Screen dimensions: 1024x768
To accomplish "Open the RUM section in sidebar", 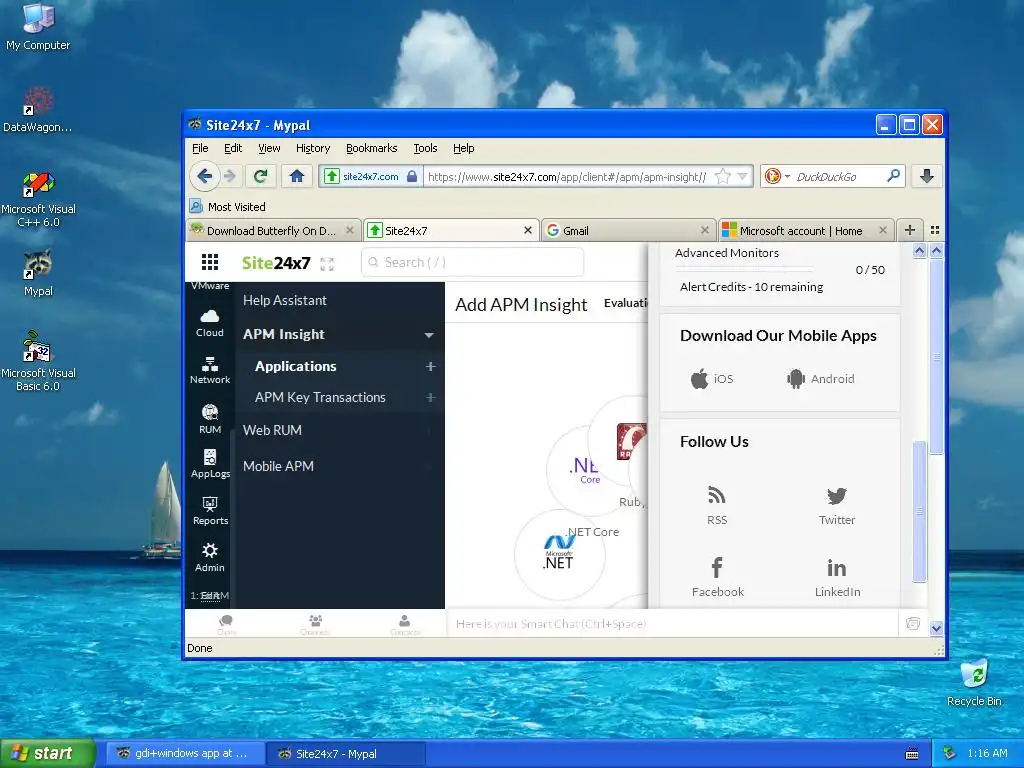I will pyautogui.click(x=210, y=419).
